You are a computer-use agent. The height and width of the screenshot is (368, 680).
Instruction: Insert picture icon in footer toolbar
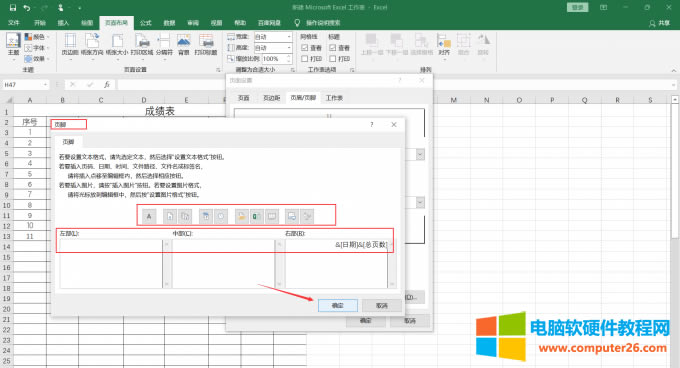click(292, 216)
